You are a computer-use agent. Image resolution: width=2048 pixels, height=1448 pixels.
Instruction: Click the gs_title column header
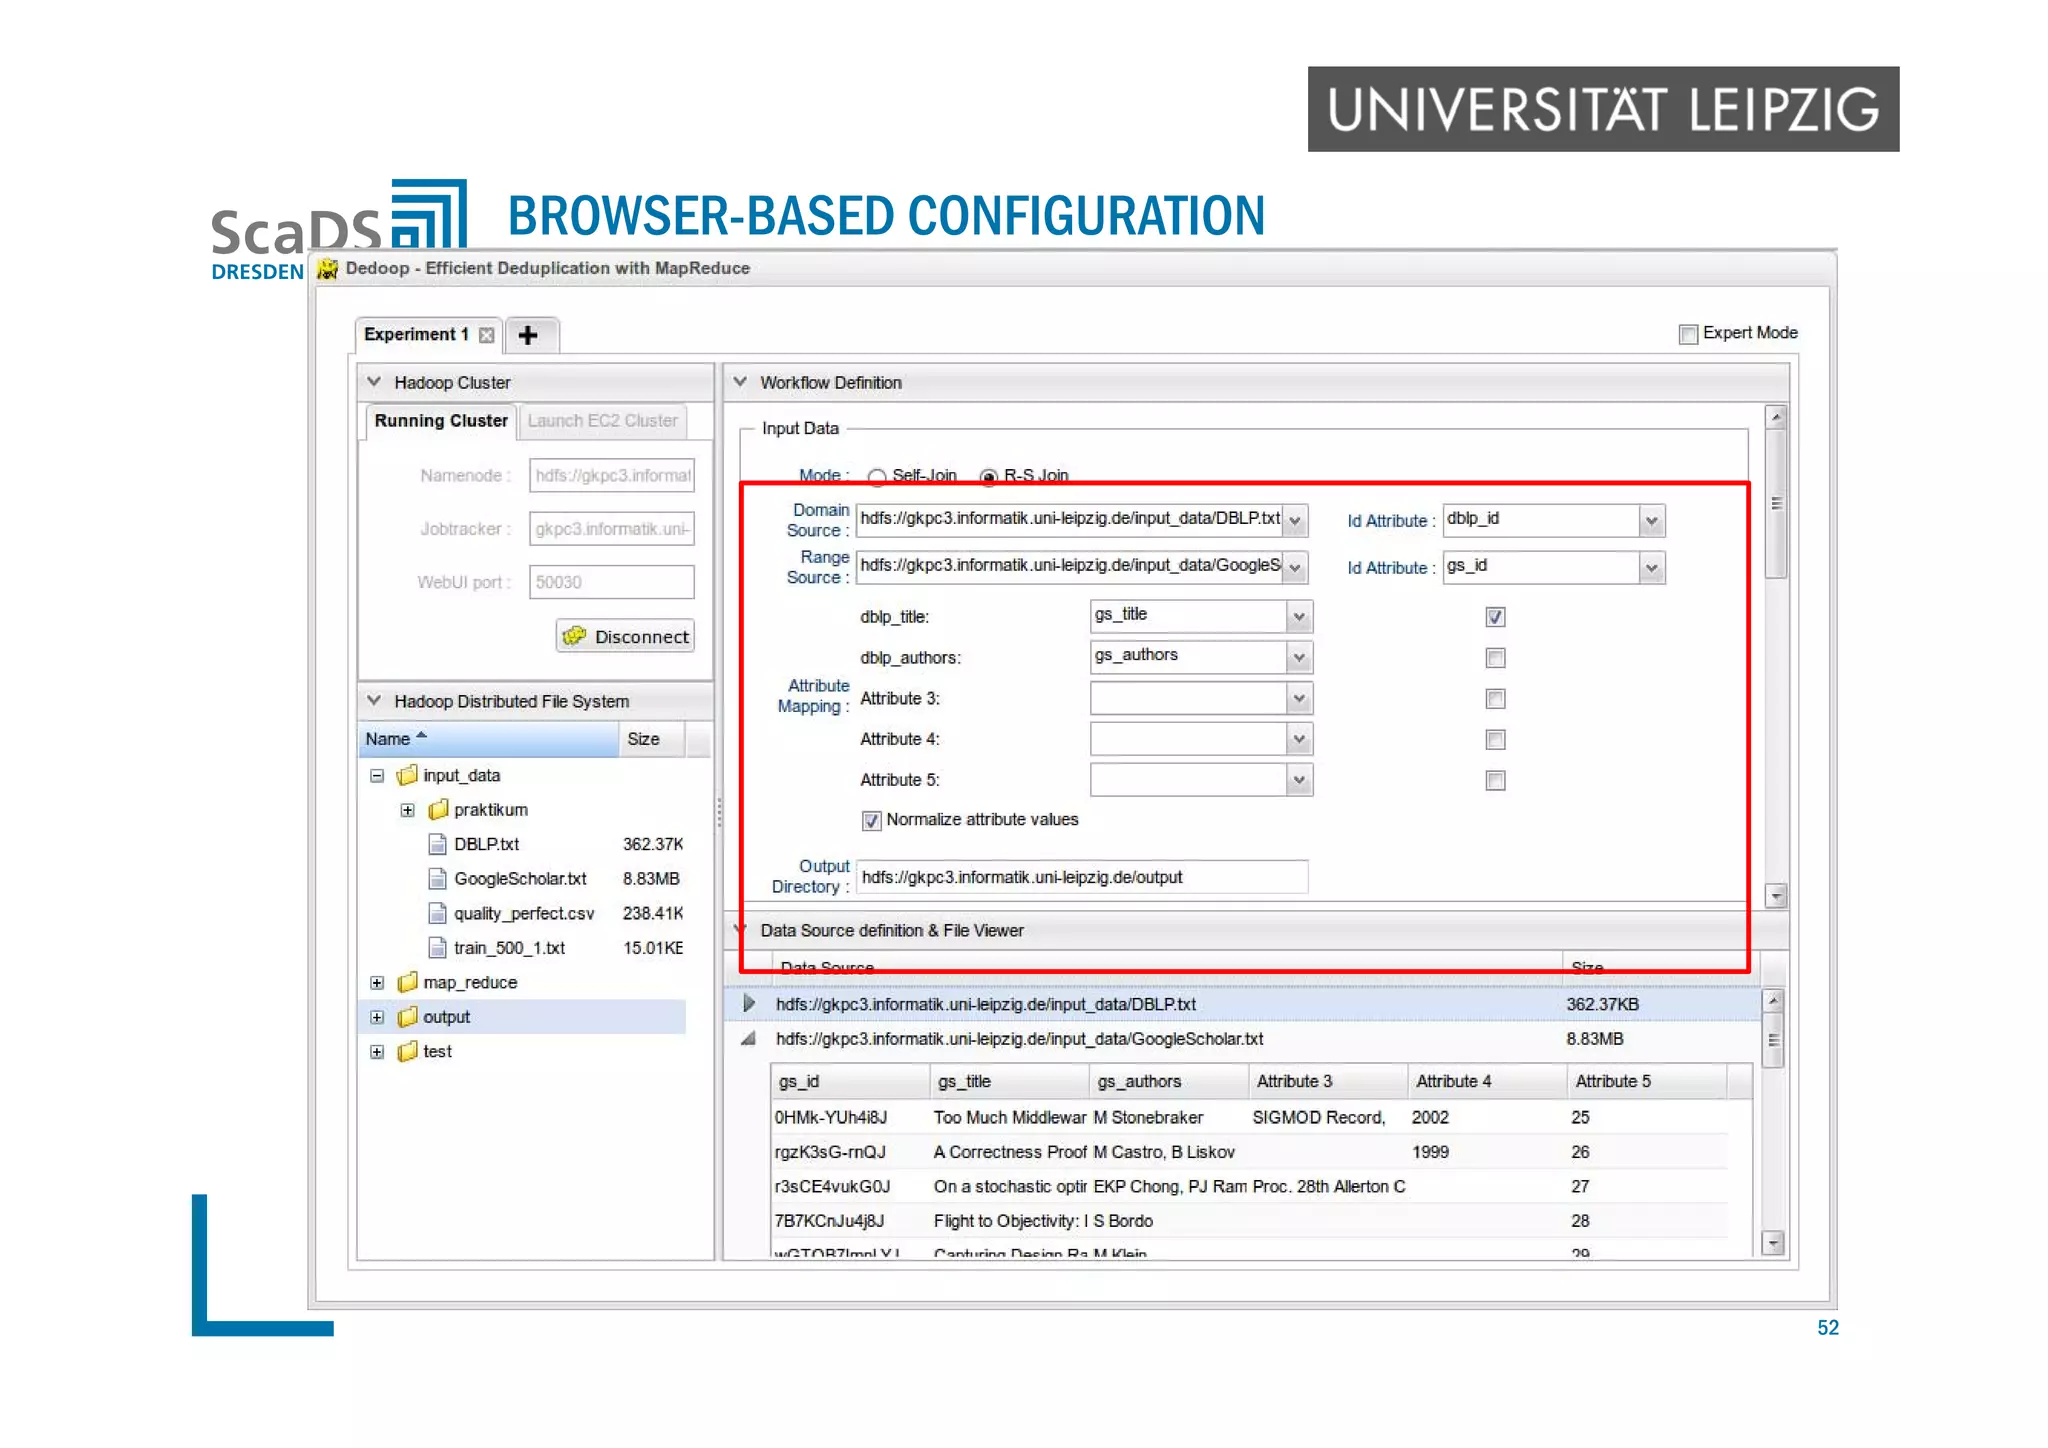(x=1009, y=1081)
